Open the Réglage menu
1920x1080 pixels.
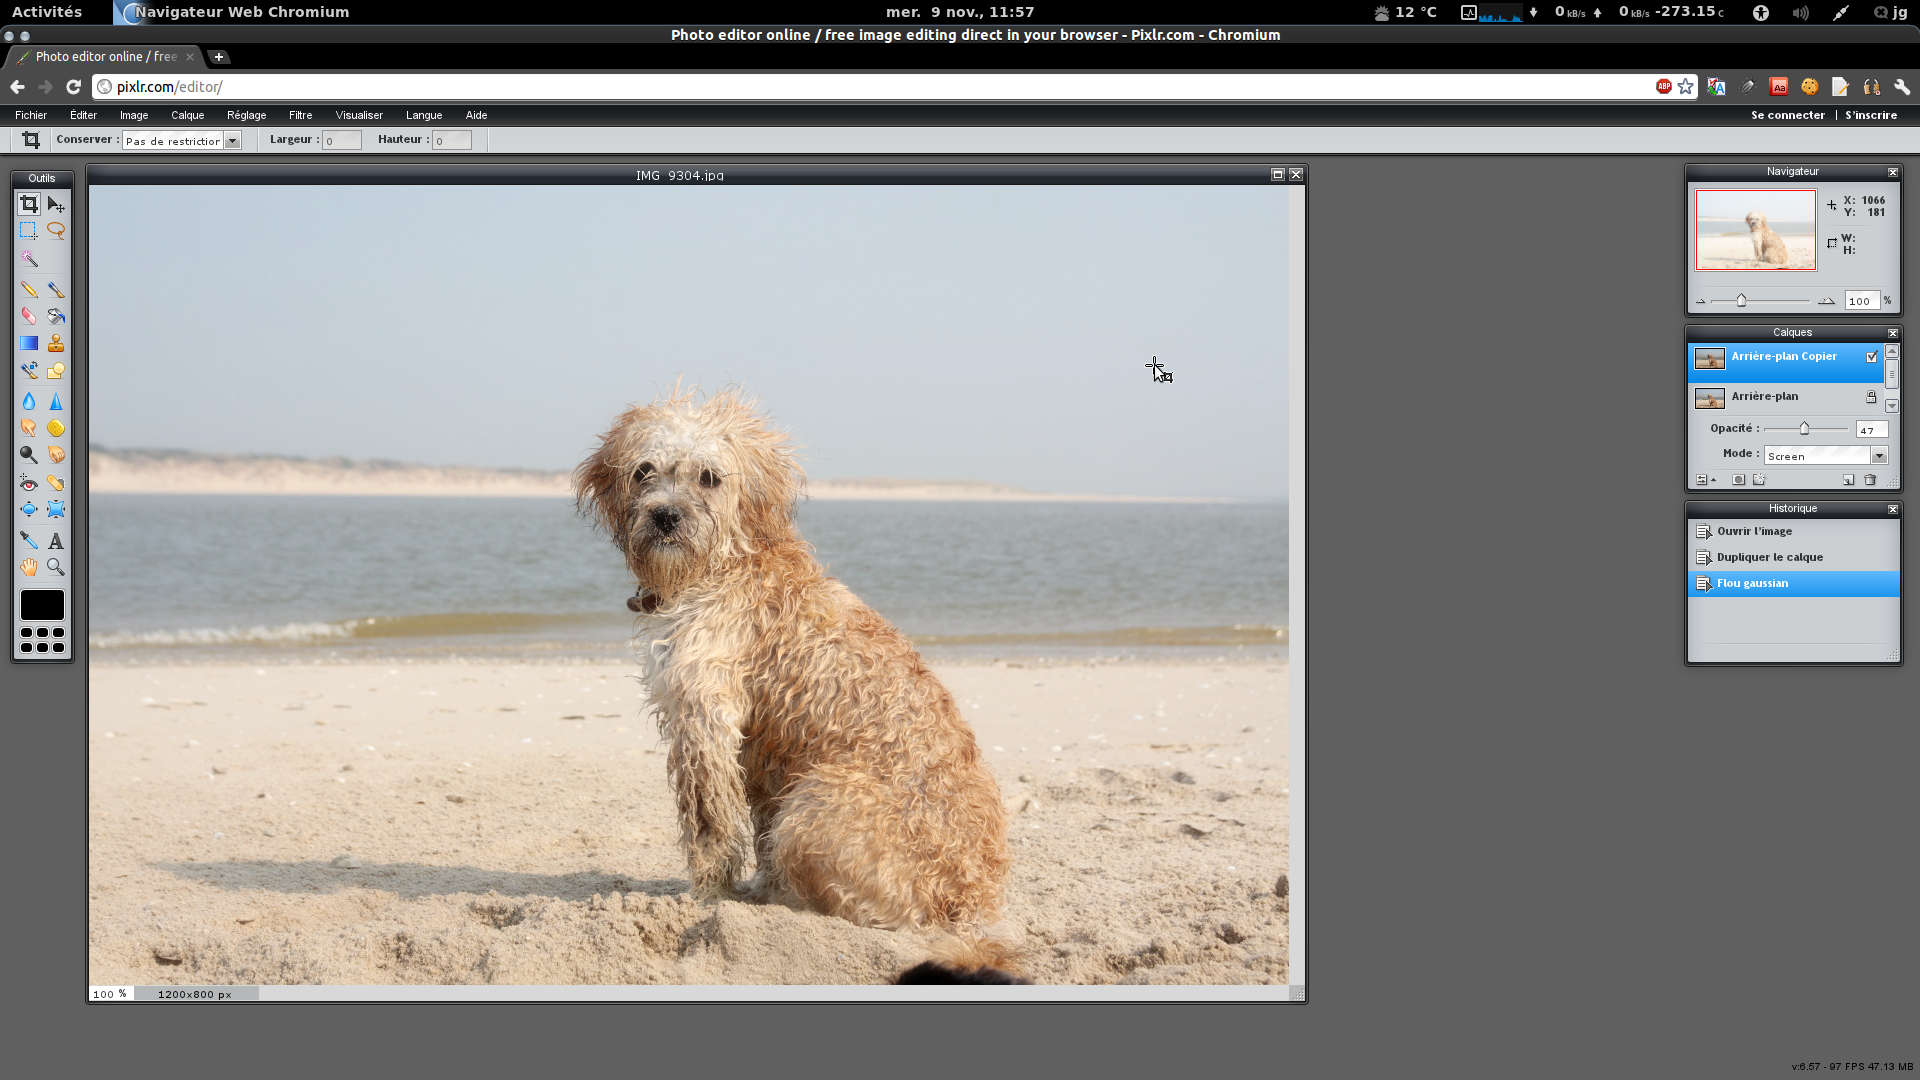pyautogui.click(x=246, y=115)
